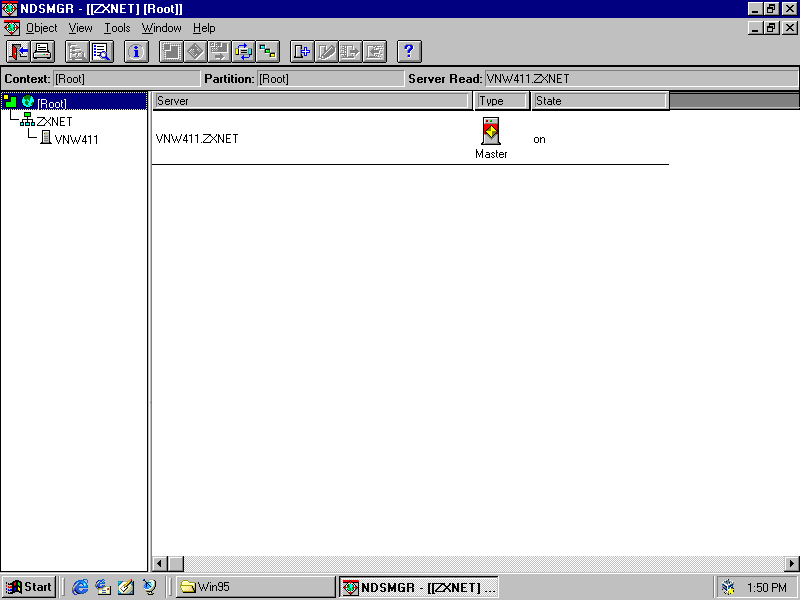Click the horizontal scrollbar thumb
The width and height of the screenshot is (800, 600).
tap(176, 563)
